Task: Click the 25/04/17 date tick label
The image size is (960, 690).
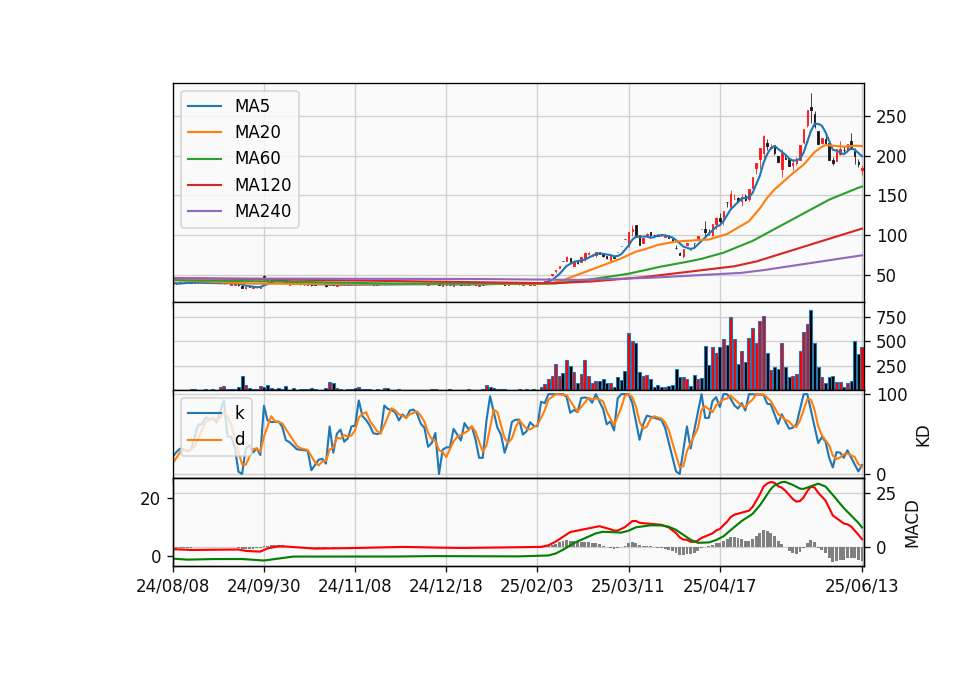Action: click(x=719, y=586)
